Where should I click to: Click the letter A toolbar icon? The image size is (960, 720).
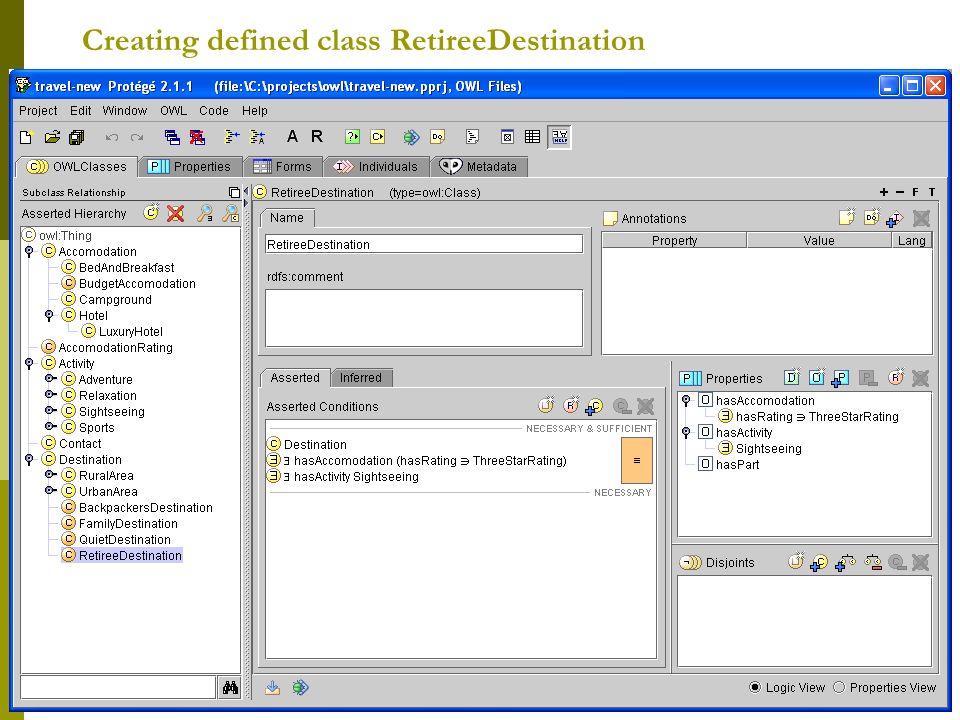tap(292, 137)
